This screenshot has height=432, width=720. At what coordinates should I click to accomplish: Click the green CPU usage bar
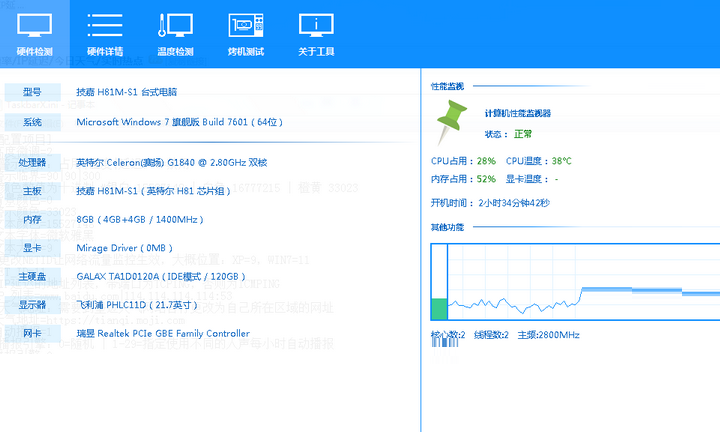(439, 310)
